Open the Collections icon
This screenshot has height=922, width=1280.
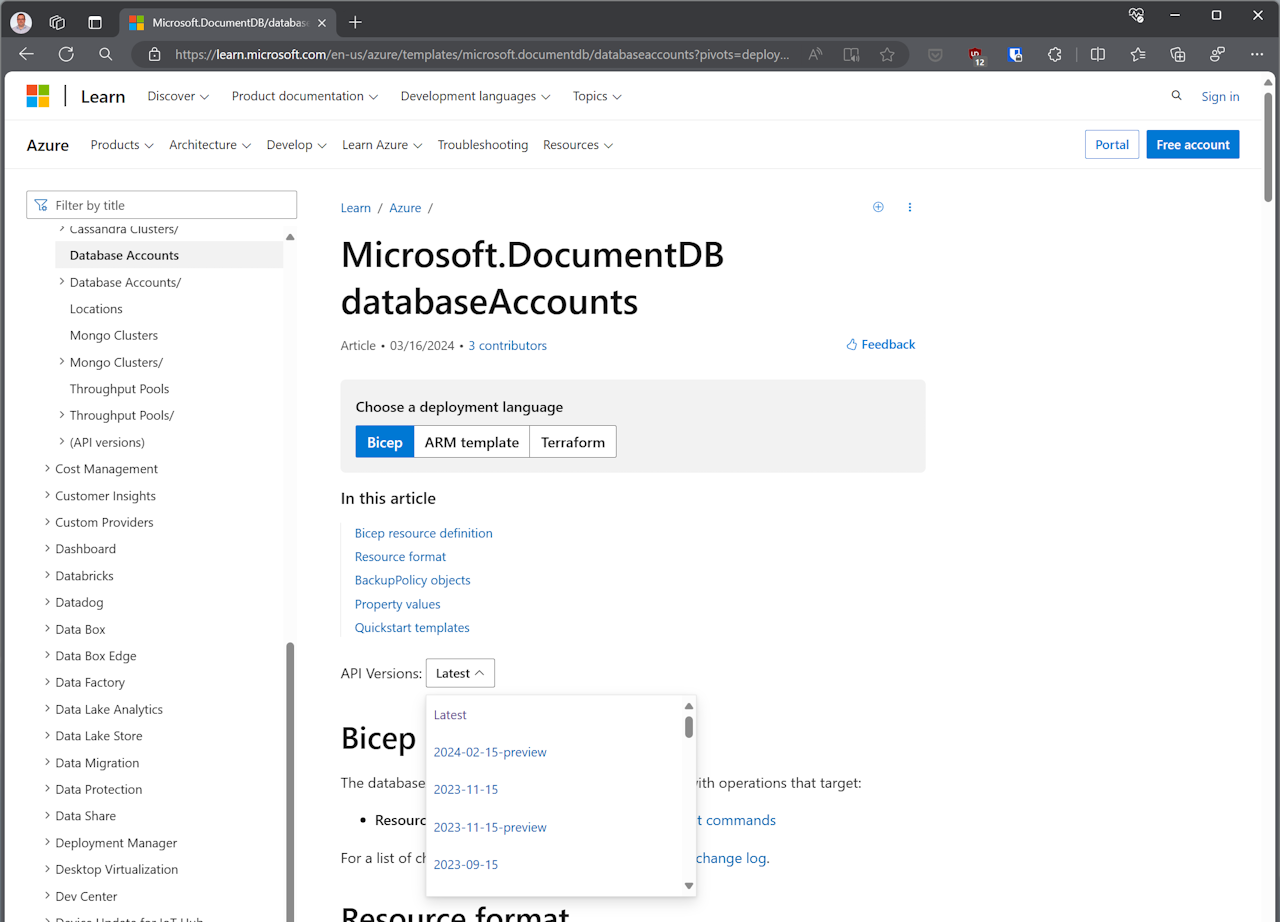(x=1177, y=55)
